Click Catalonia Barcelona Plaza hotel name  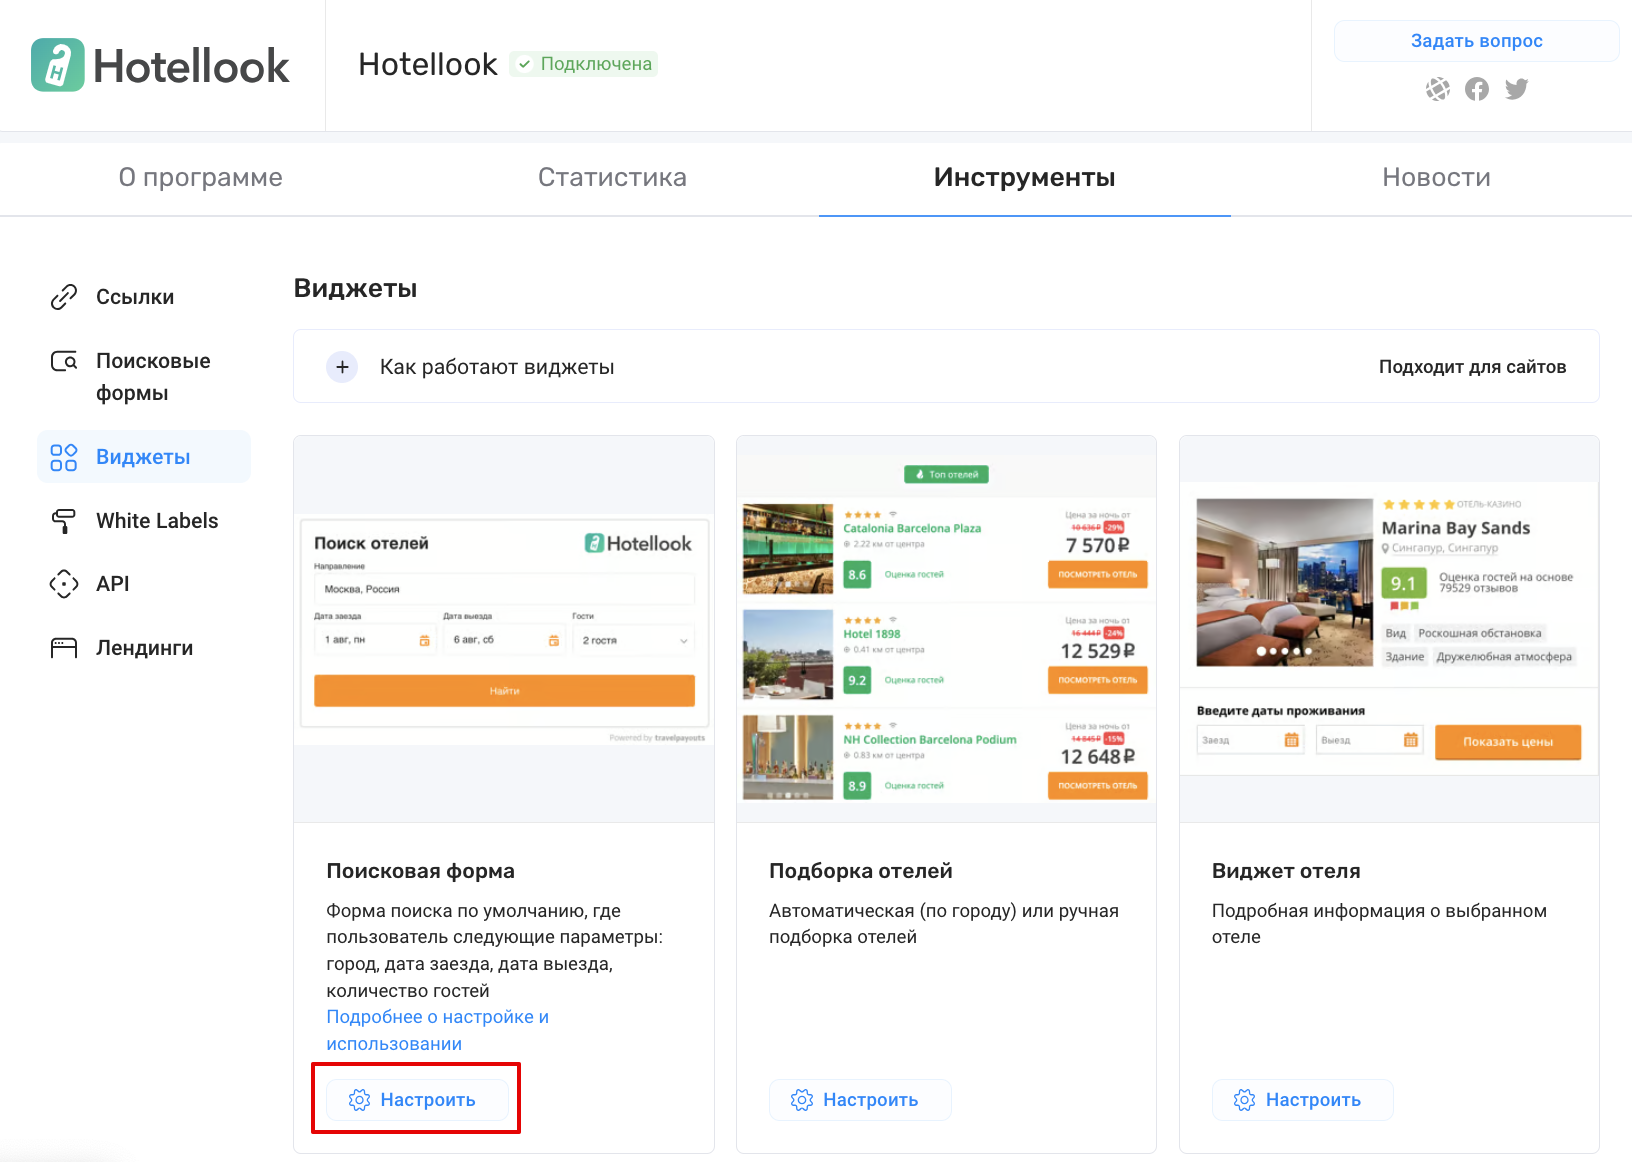912,528
